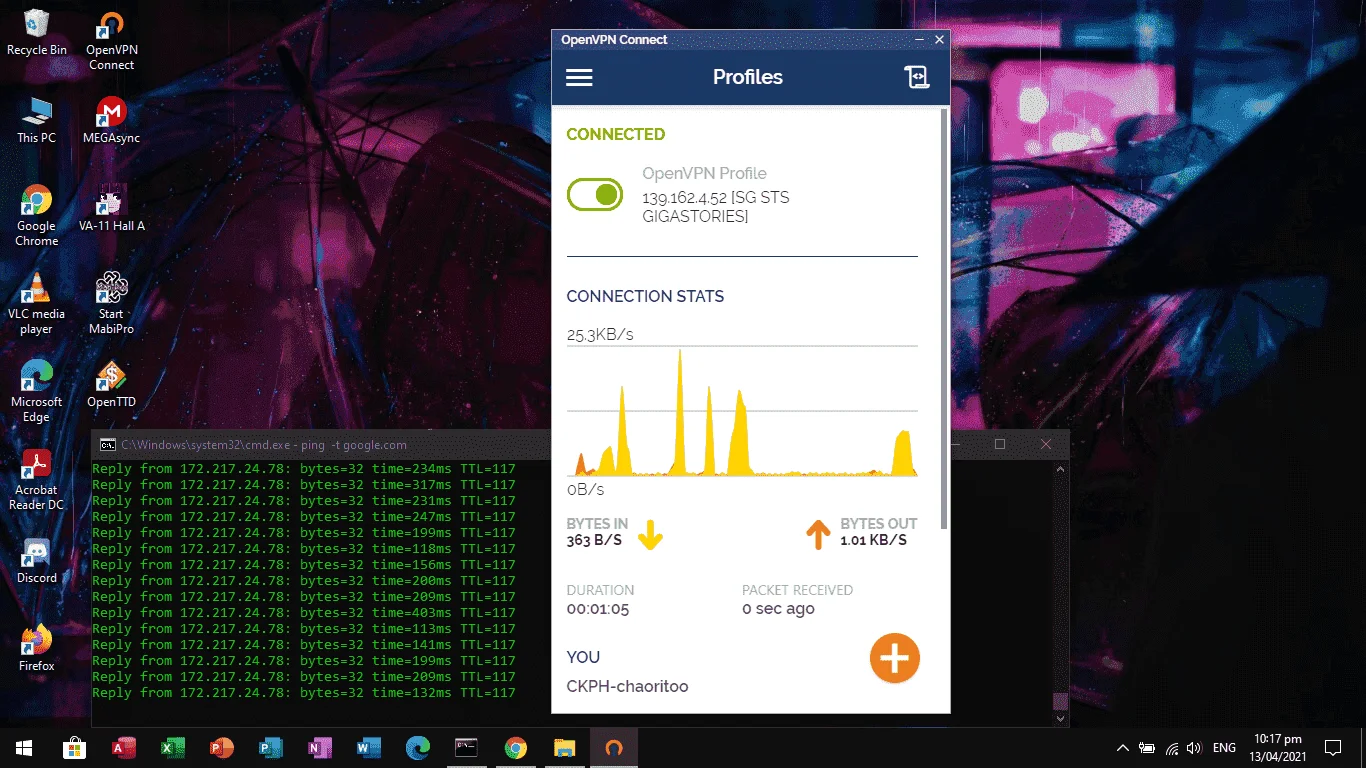Open the Windows Start menu

pos(24,748)
